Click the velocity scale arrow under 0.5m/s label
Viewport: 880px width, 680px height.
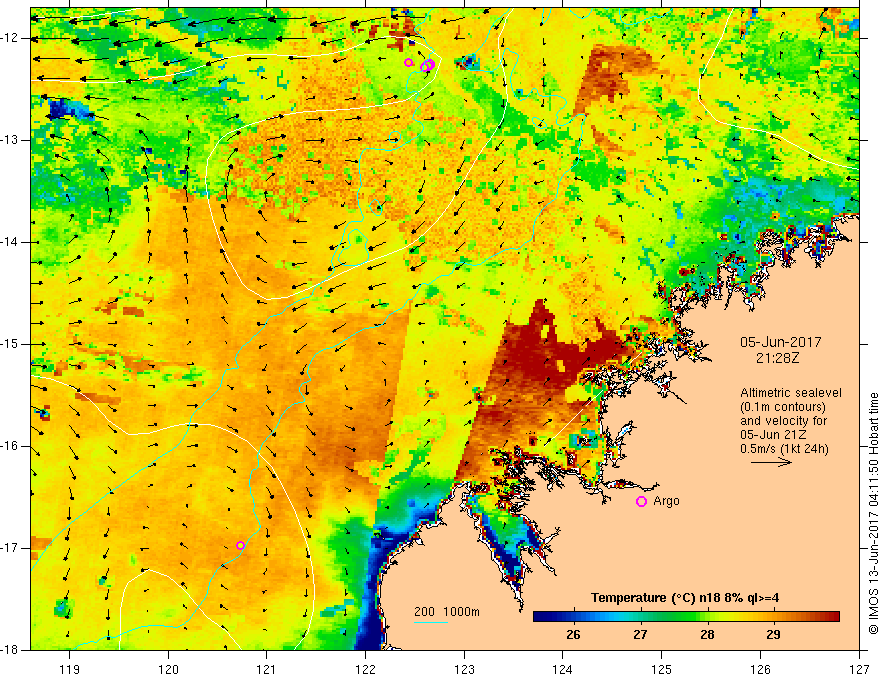click(771, 463)
